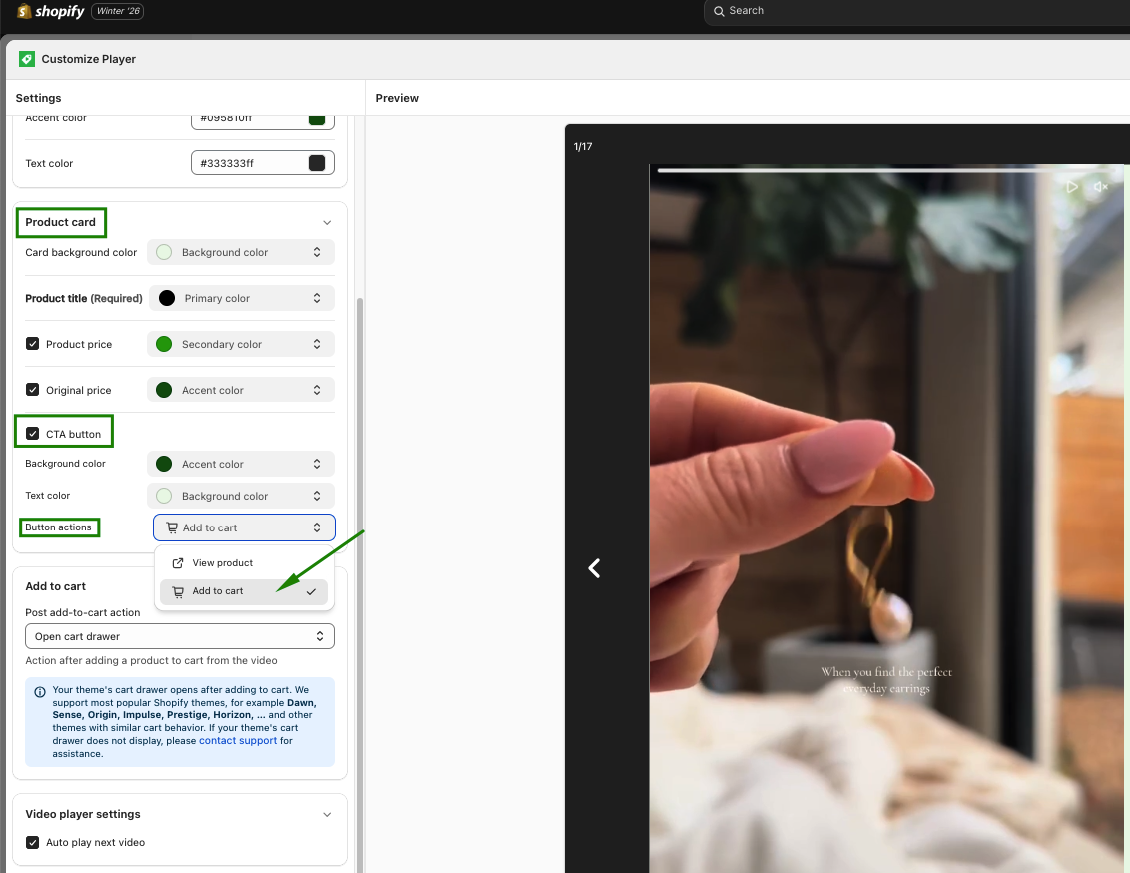
Task: Open the Product price Secondary color dropdown
Action: (x=241, y=345)
